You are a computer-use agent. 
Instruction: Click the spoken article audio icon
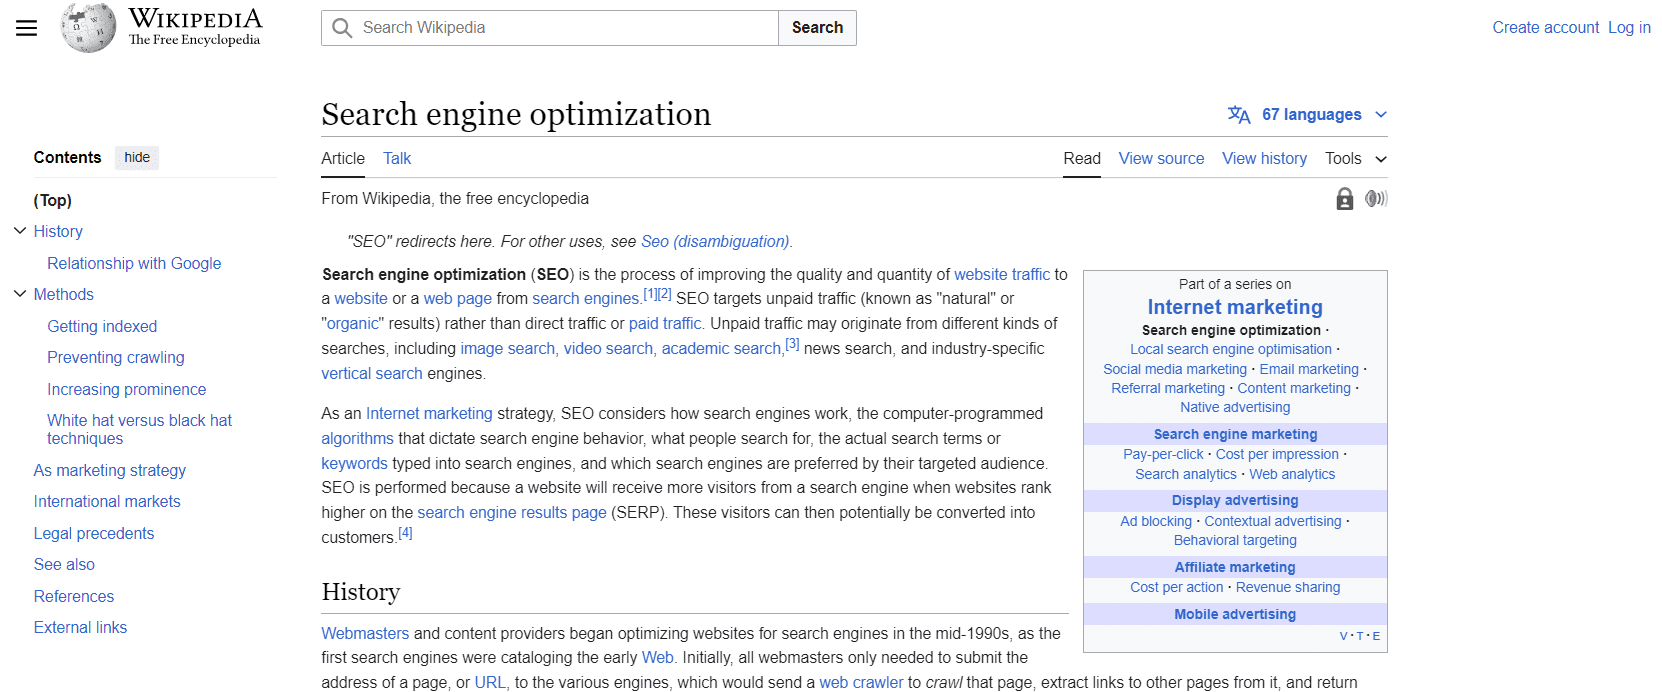tap(1376, 199)
